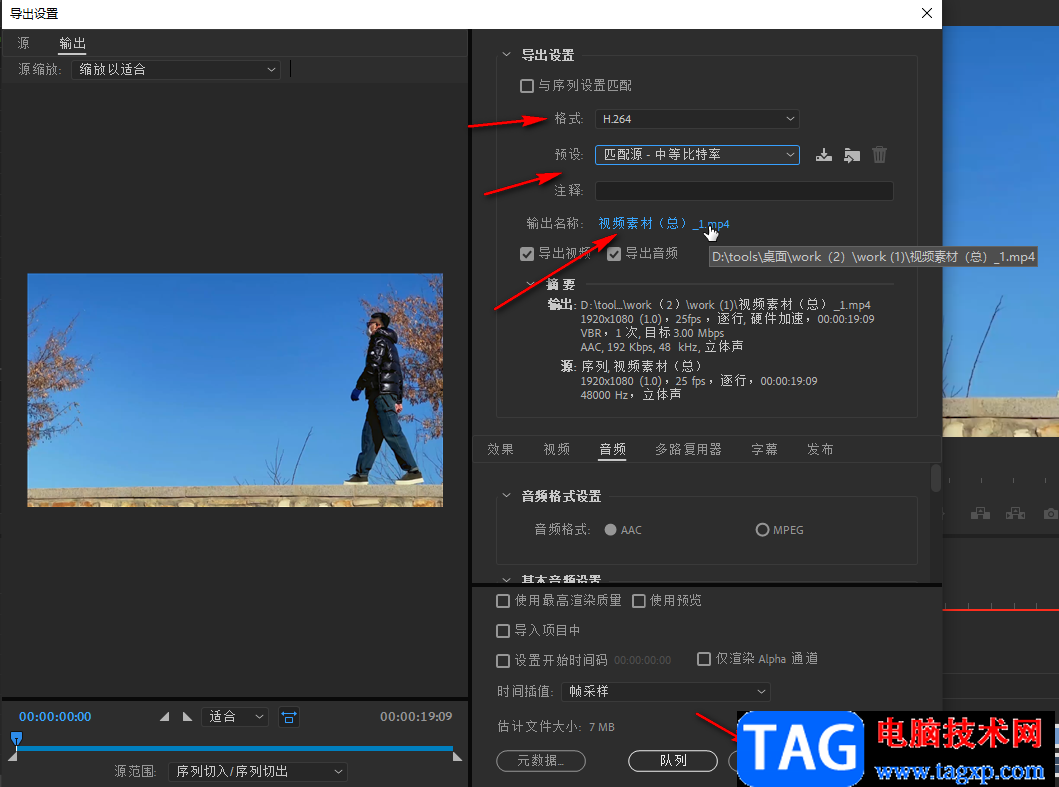This screenshot has height=787, width=1059.
Task: Enable set start timecode checkbox
Action: (x=502, y=661)
